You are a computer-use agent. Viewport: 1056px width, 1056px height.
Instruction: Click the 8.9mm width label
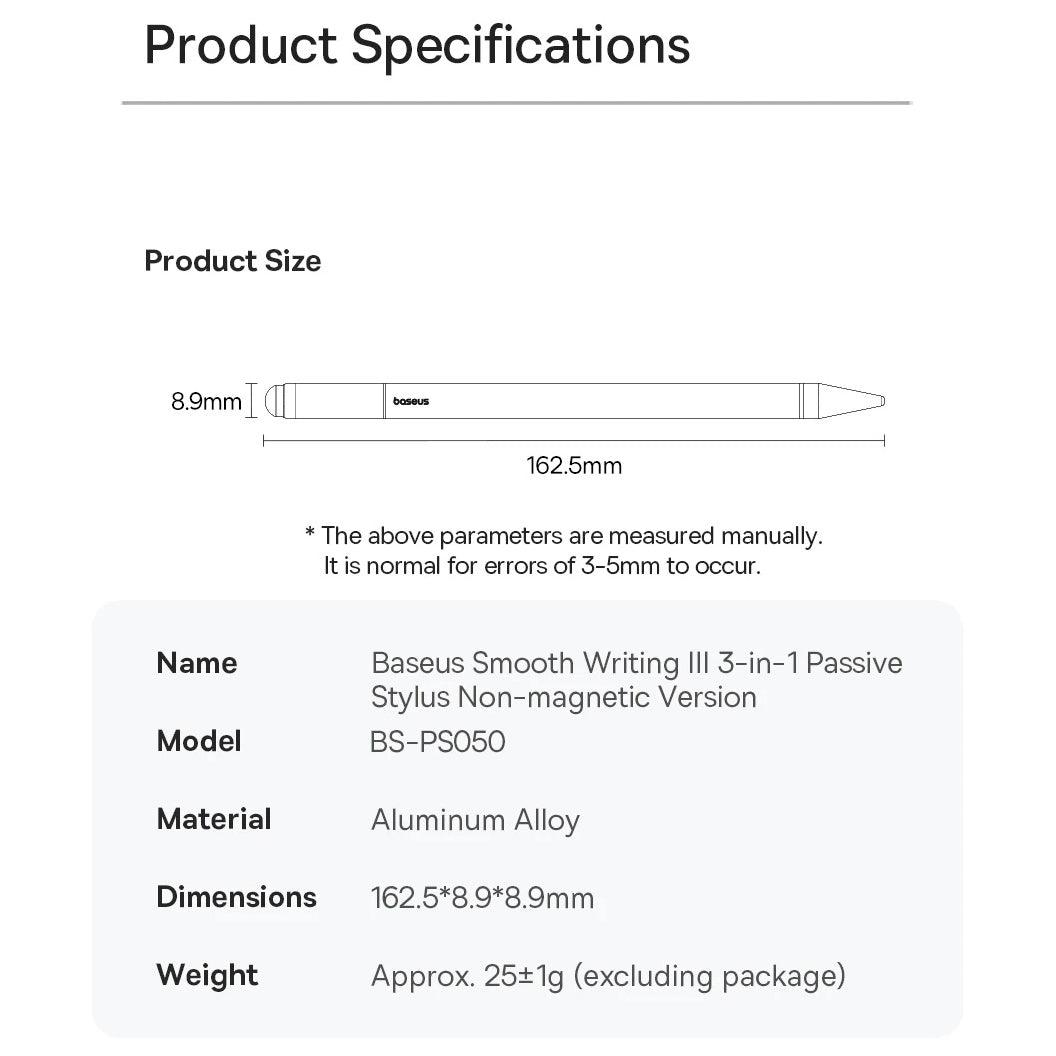206,402
